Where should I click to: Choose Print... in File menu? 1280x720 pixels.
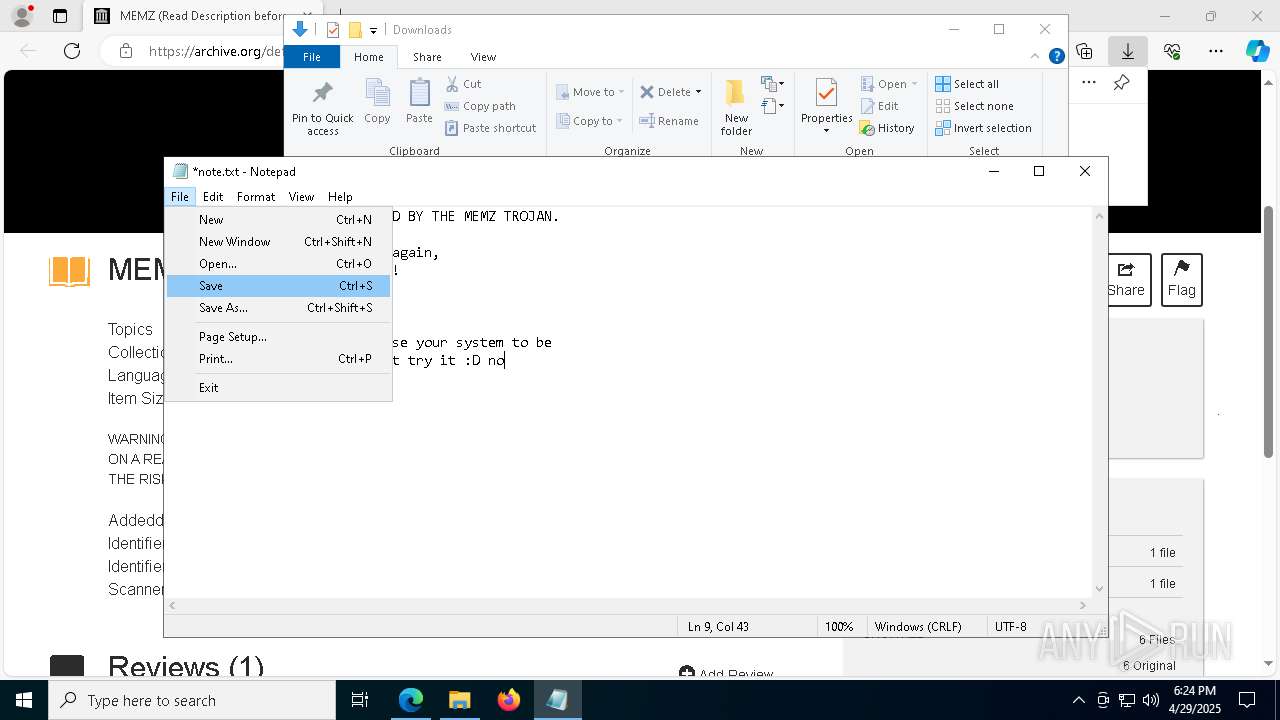(x=278, y=359)
